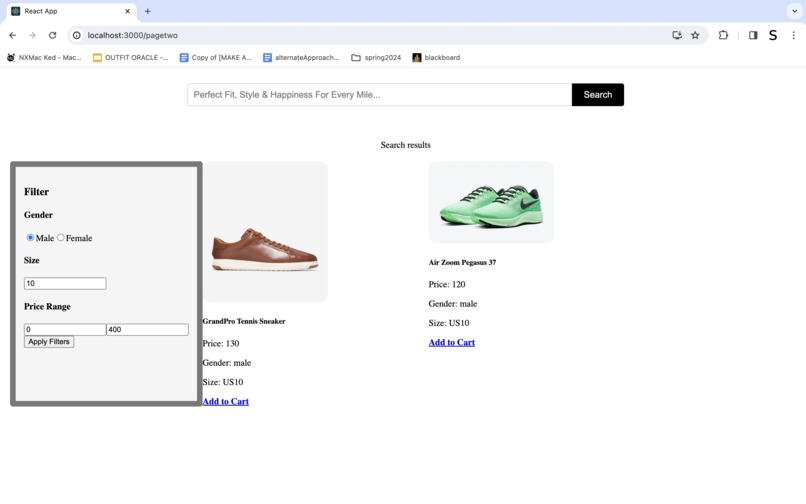
Task: Open Chrome three-dot menu
Action: pyautogui.click(x=793, y=35)
